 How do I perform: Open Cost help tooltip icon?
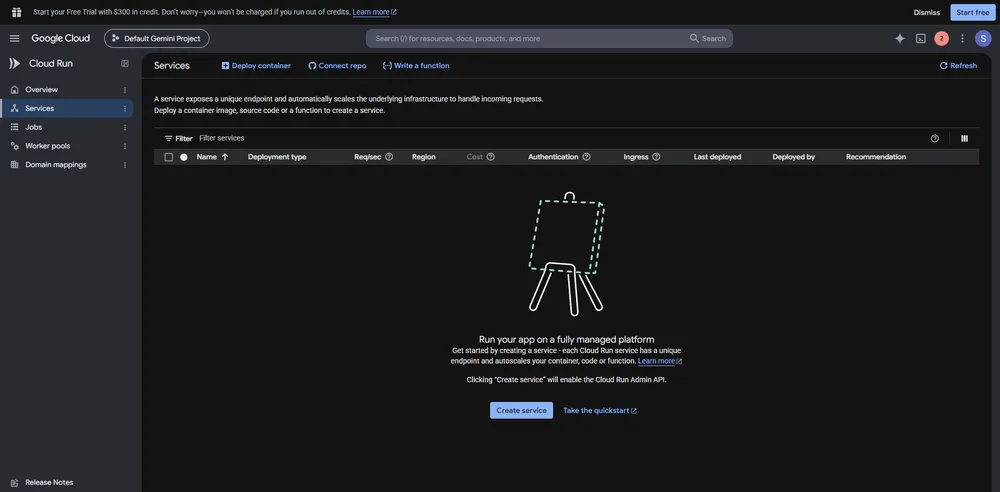point(490,157)
